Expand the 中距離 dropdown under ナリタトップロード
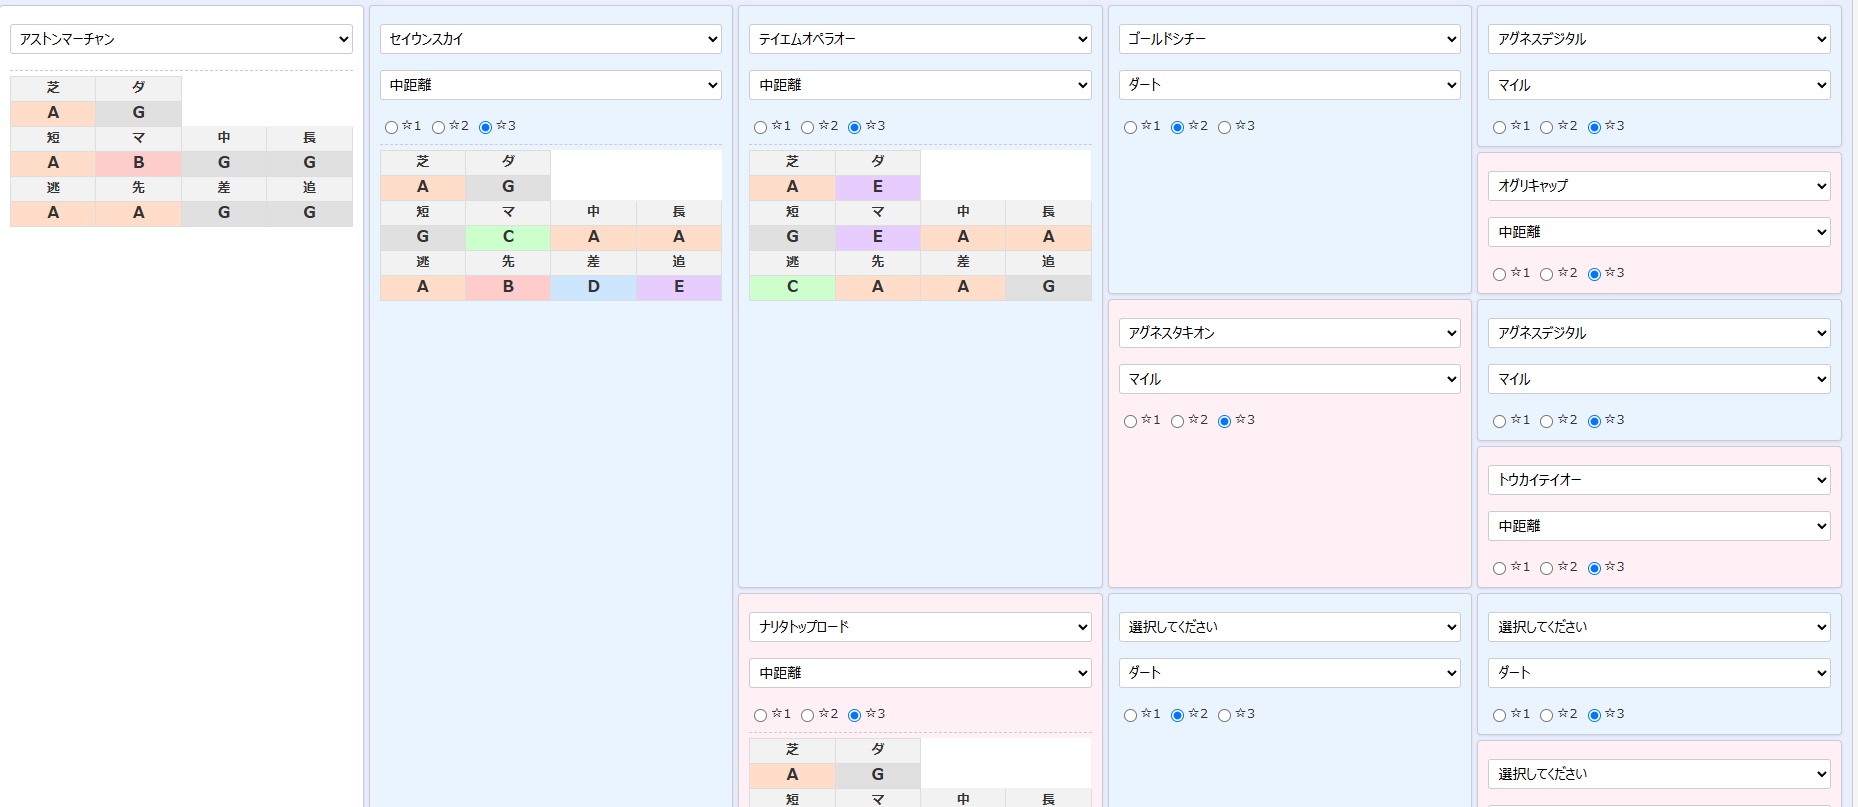 (x=920, y=673)
